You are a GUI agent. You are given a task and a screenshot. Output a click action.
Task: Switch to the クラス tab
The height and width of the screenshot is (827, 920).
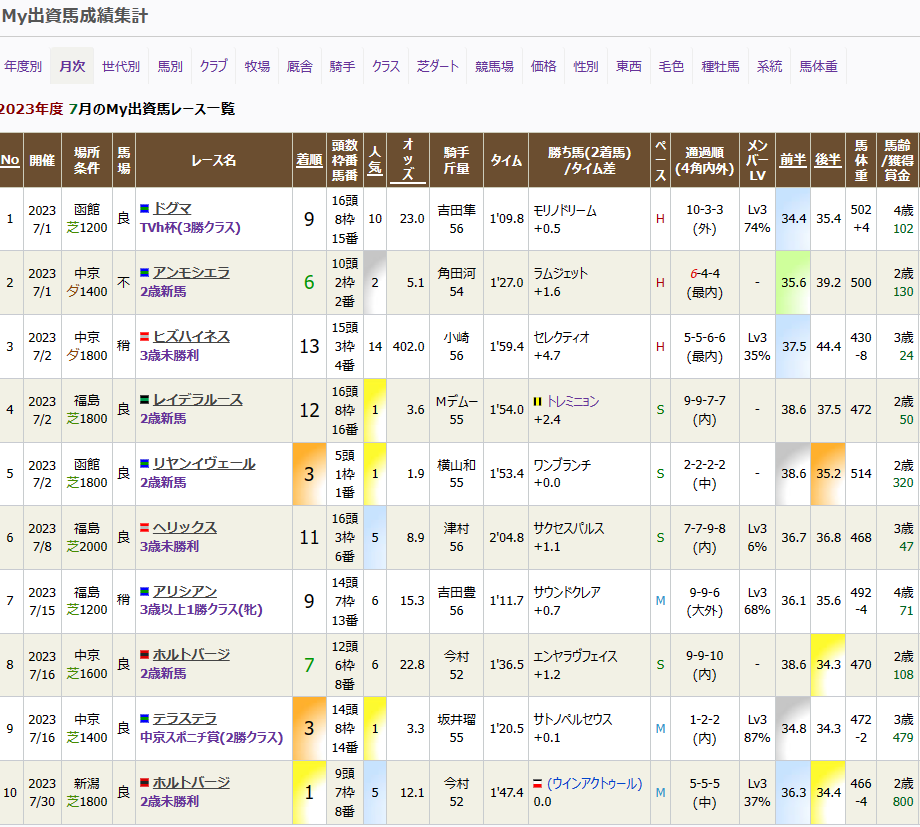(x=385, y=66)
